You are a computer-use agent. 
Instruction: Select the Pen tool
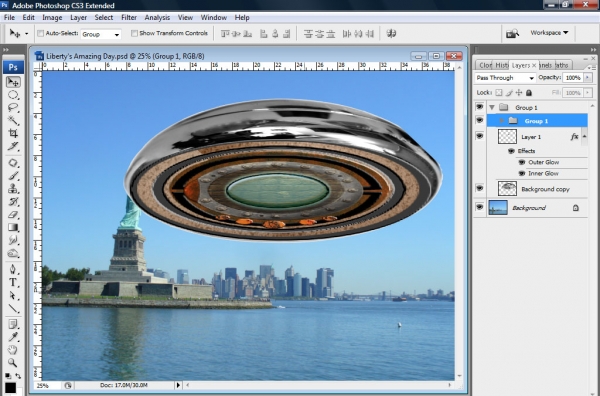(x=13, y=269)
